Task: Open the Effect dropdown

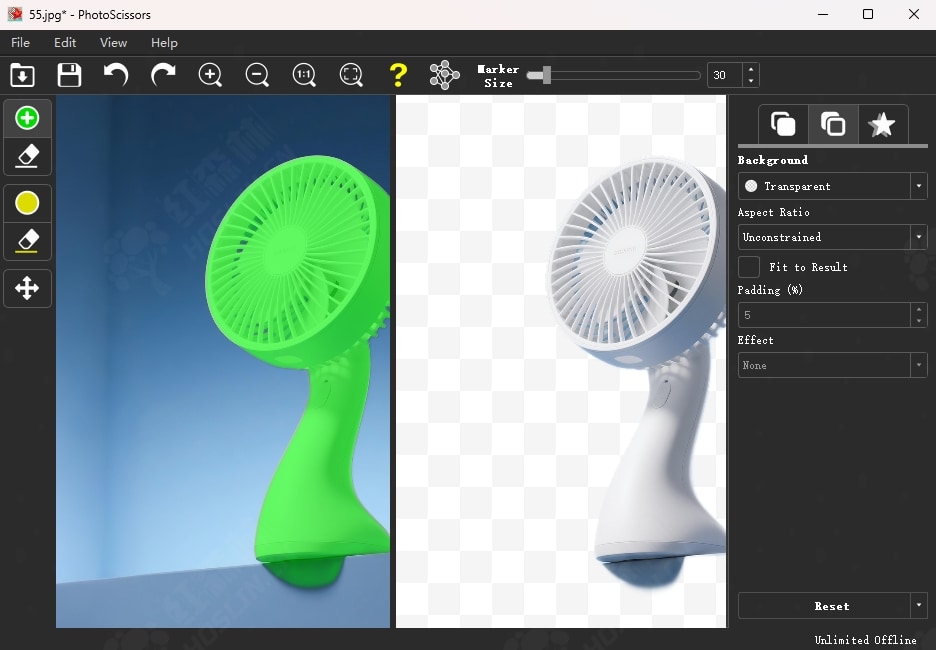Action: click(832, 365)
